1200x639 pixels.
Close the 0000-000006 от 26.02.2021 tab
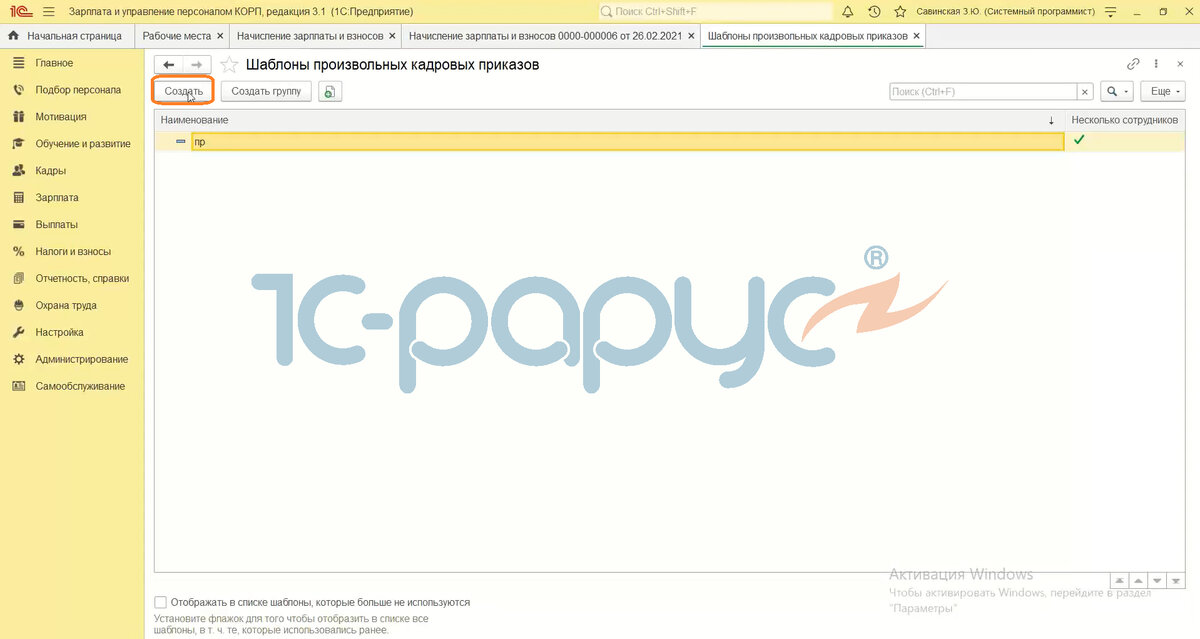693,35
